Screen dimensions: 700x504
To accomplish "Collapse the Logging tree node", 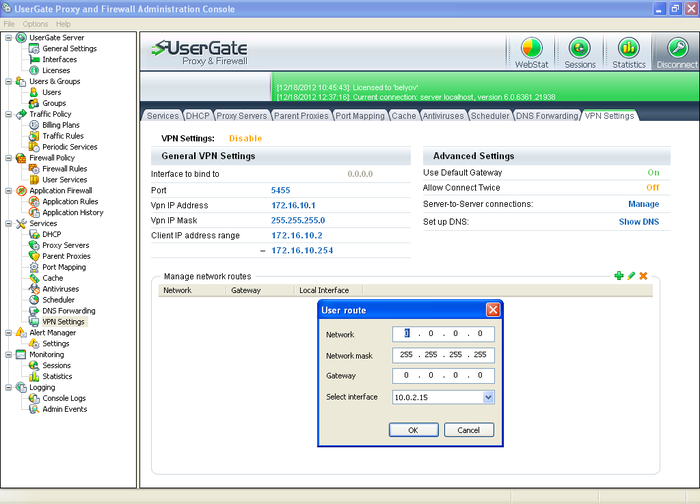I will (x=8, y=387).
